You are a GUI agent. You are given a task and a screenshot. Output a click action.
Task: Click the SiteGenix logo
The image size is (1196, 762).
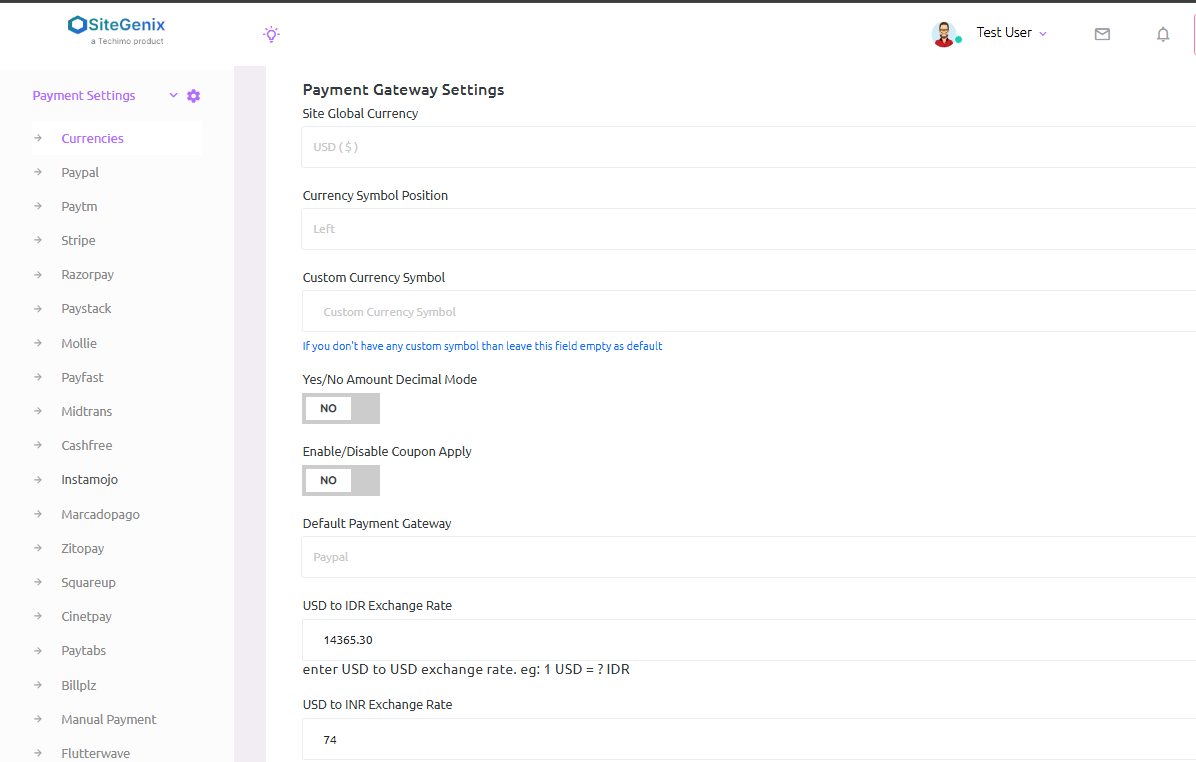click(117, 29)
